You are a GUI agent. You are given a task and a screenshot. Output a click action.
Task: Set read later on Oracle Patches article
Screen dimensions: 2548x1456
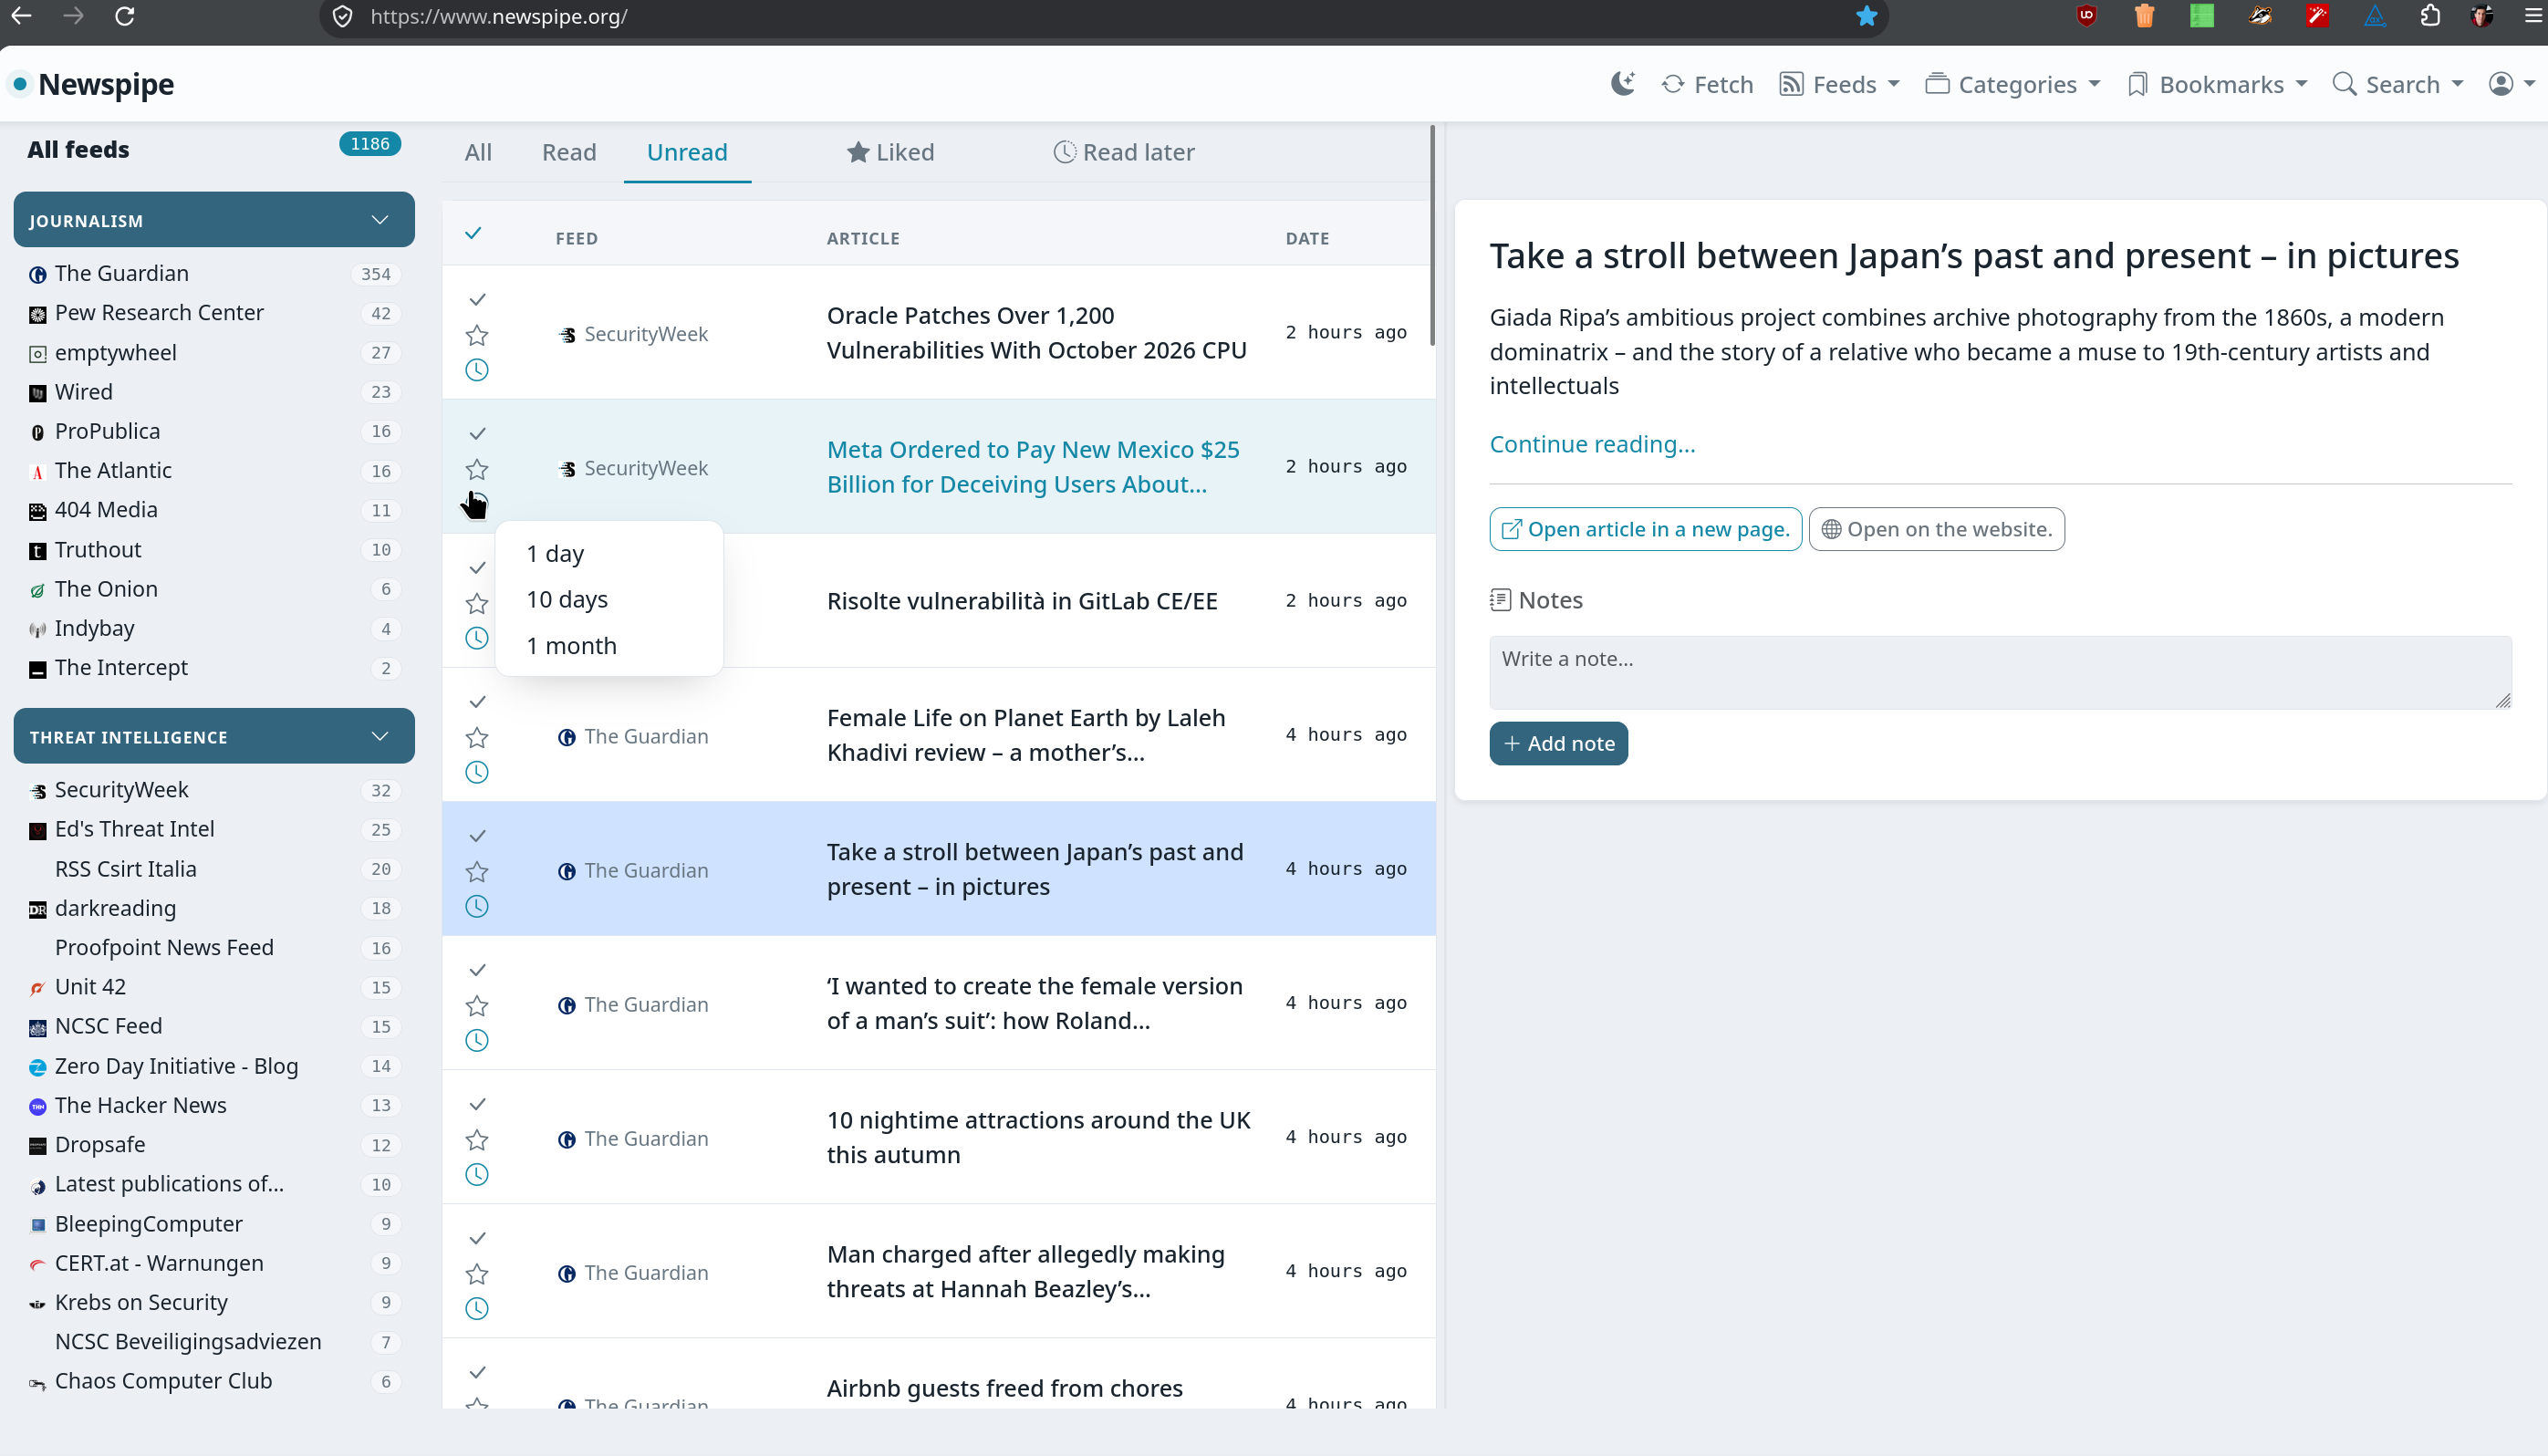(x=477, y=370)
